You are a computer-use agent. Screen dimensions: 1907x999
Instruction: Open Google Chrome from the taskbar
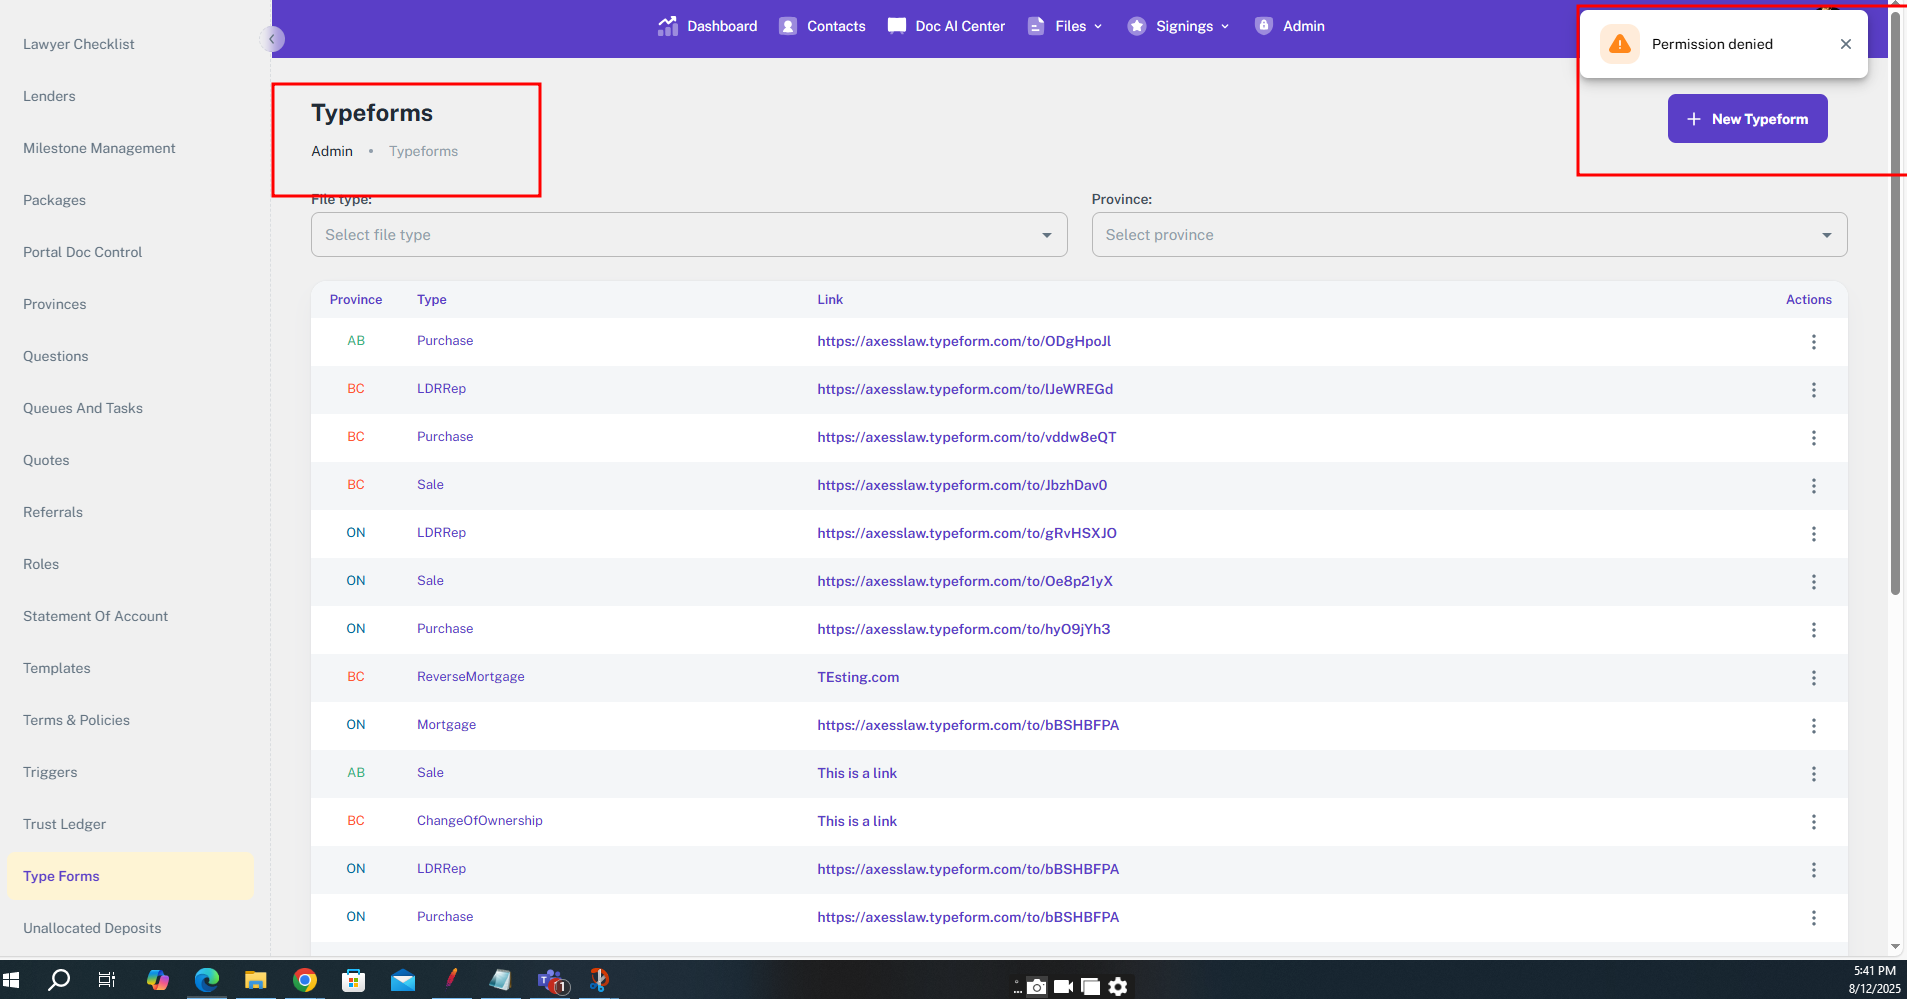tap(305, 981)
